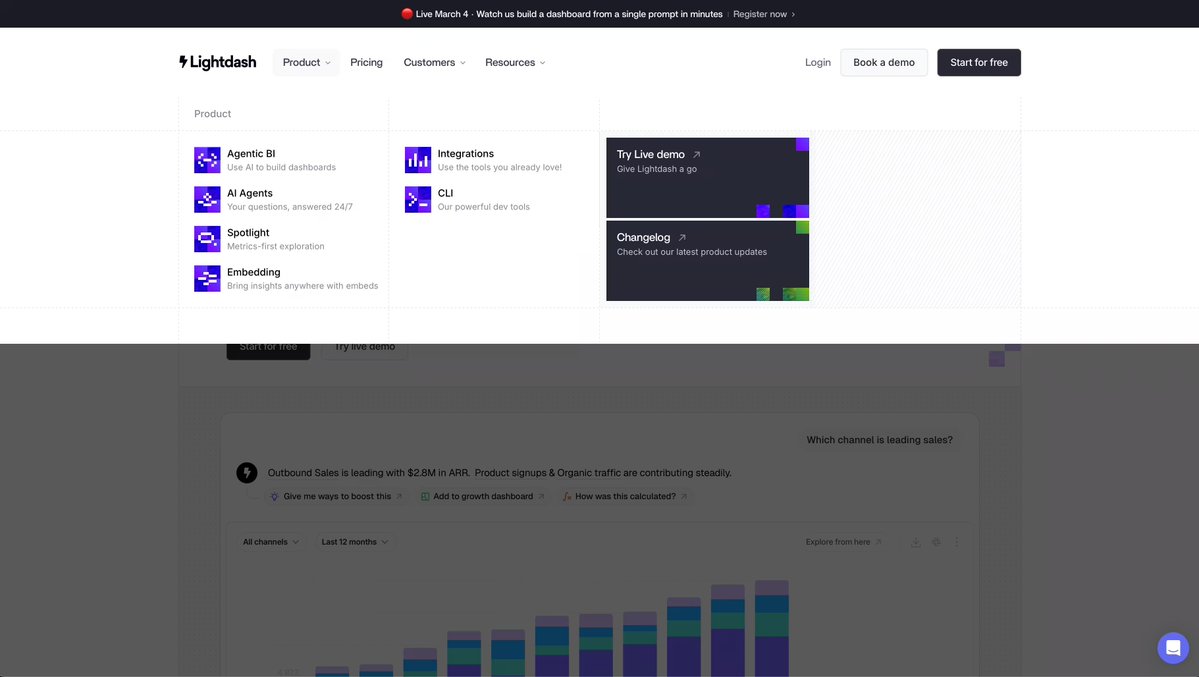1199x677 pixels.
Task: Click Explore from here link
Action: tap(843, 542)
